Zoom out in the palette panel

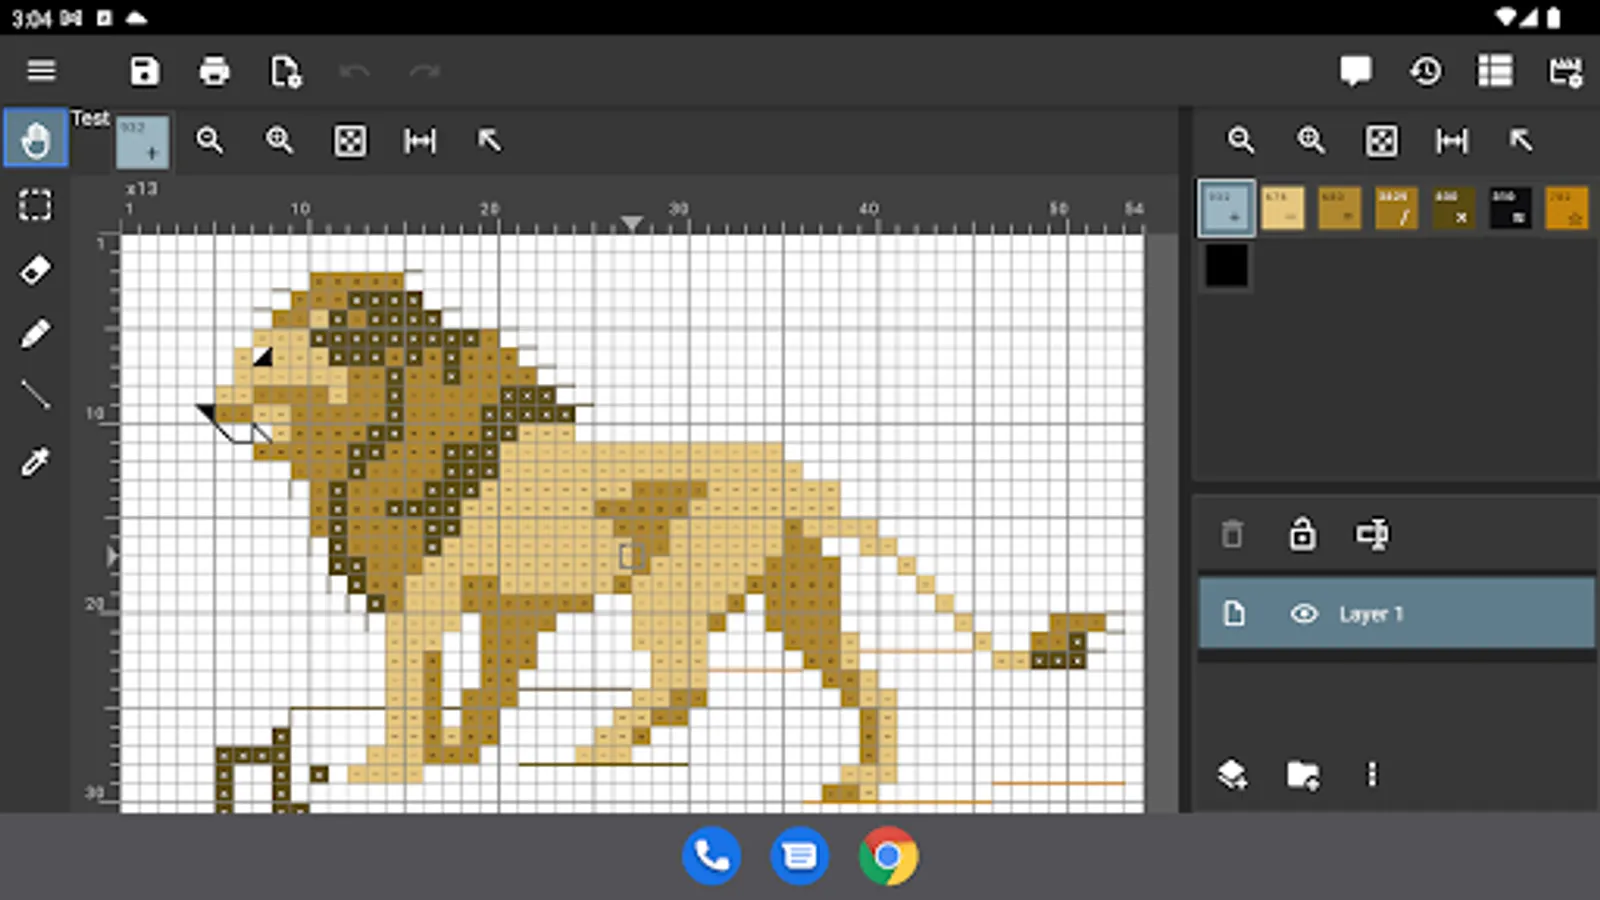pos(1241,140)
